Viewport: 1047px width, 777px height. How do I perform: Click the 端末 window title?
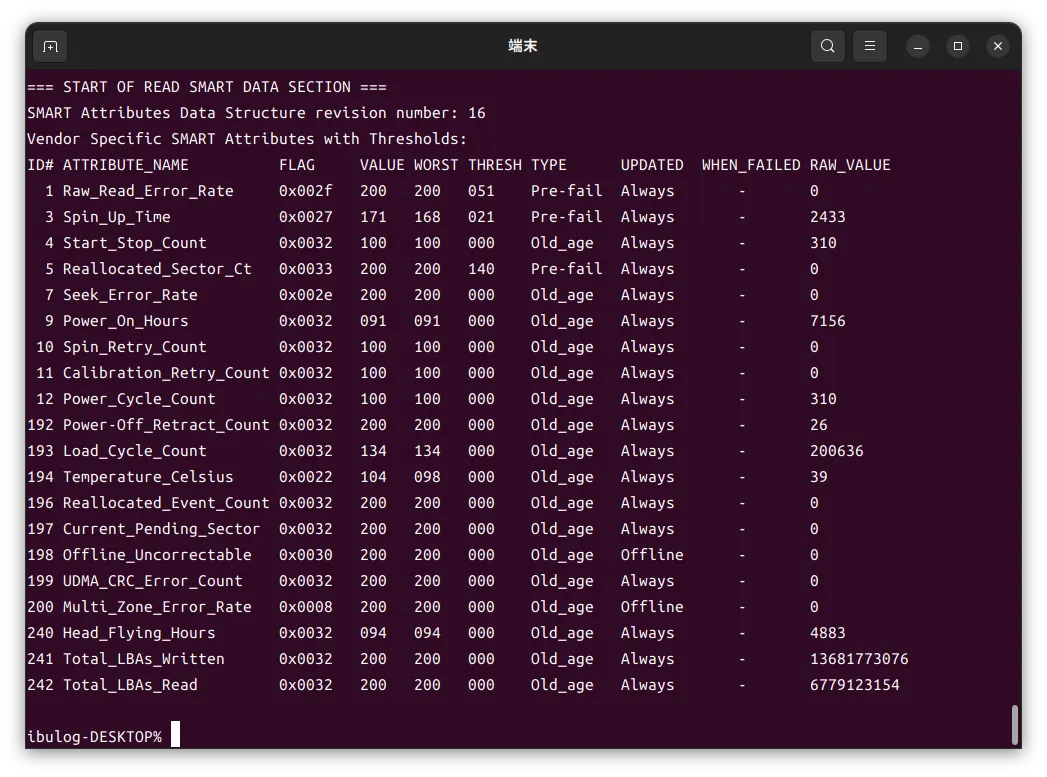(x=523, y=46)
